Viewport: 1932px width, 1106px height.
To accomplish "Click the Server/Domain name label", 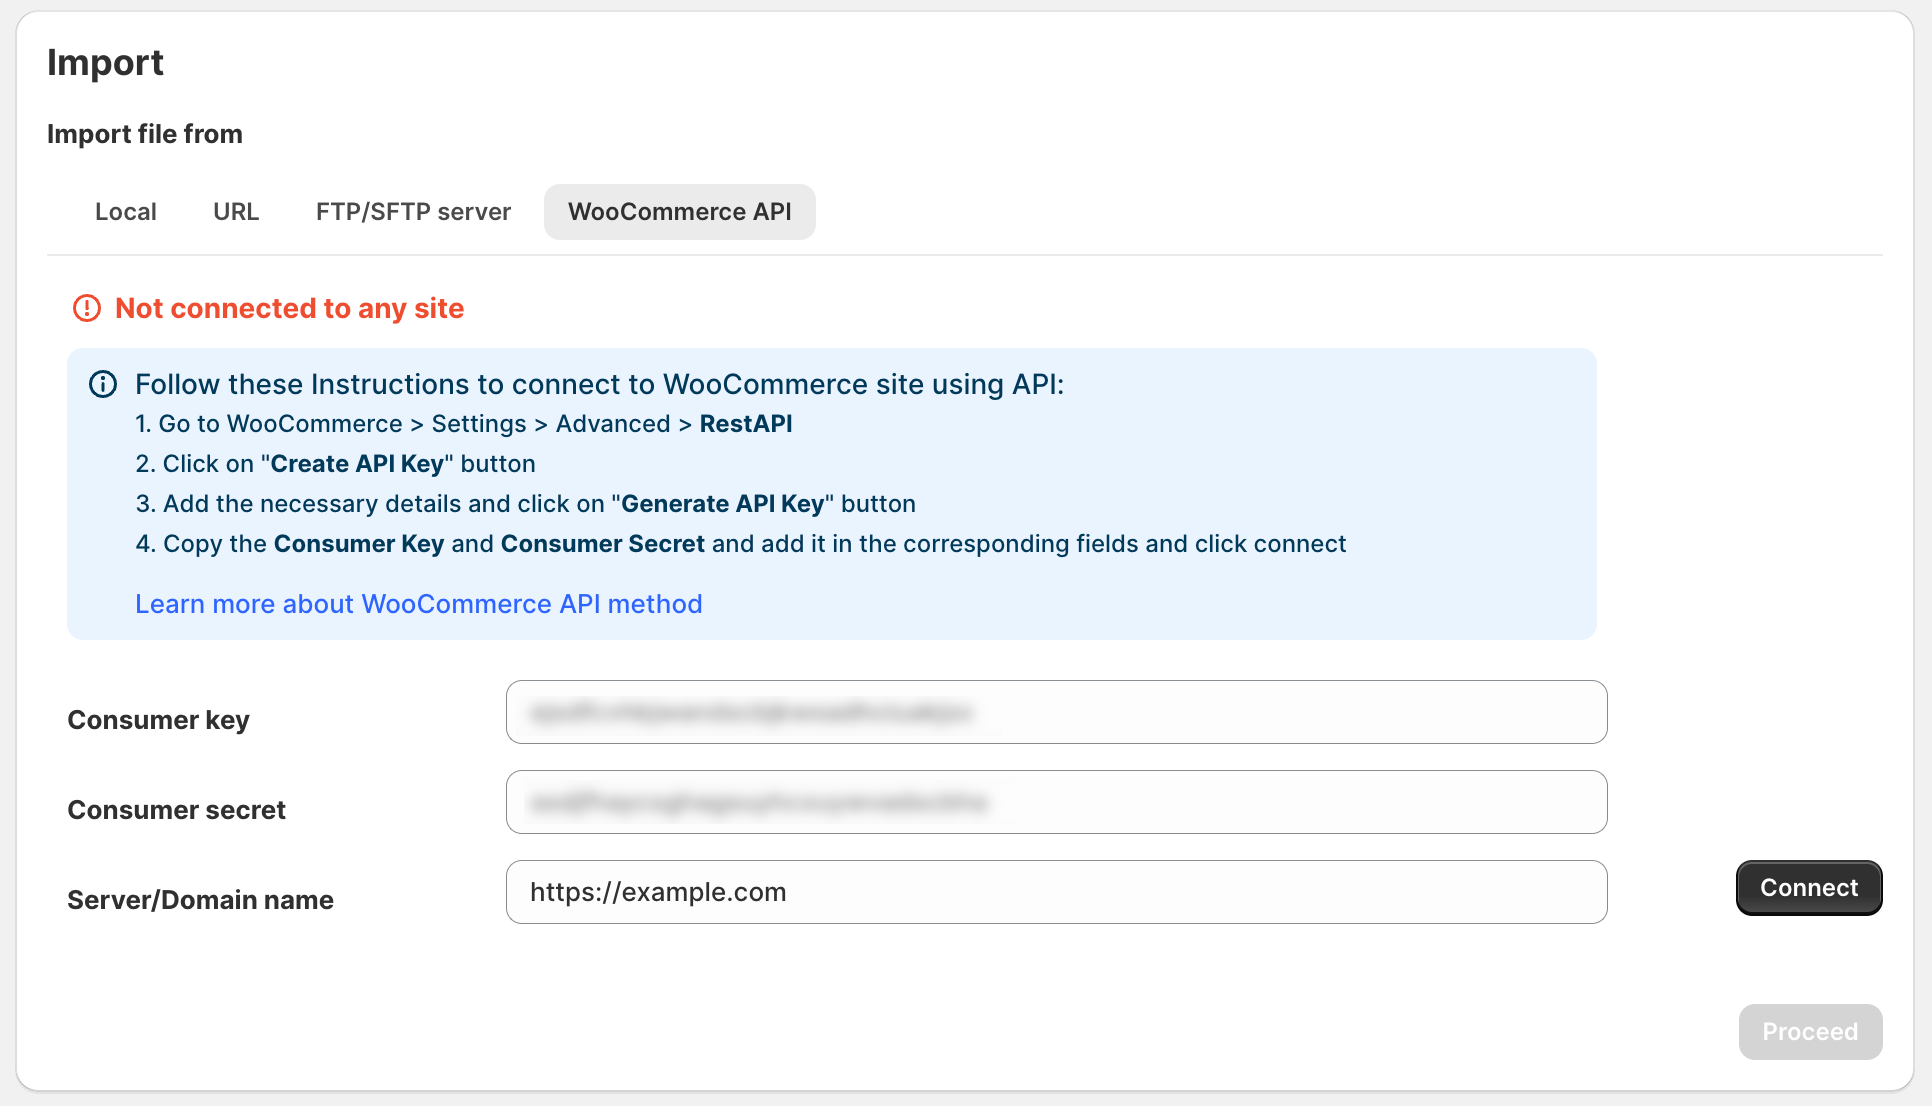I will [200, 900].
